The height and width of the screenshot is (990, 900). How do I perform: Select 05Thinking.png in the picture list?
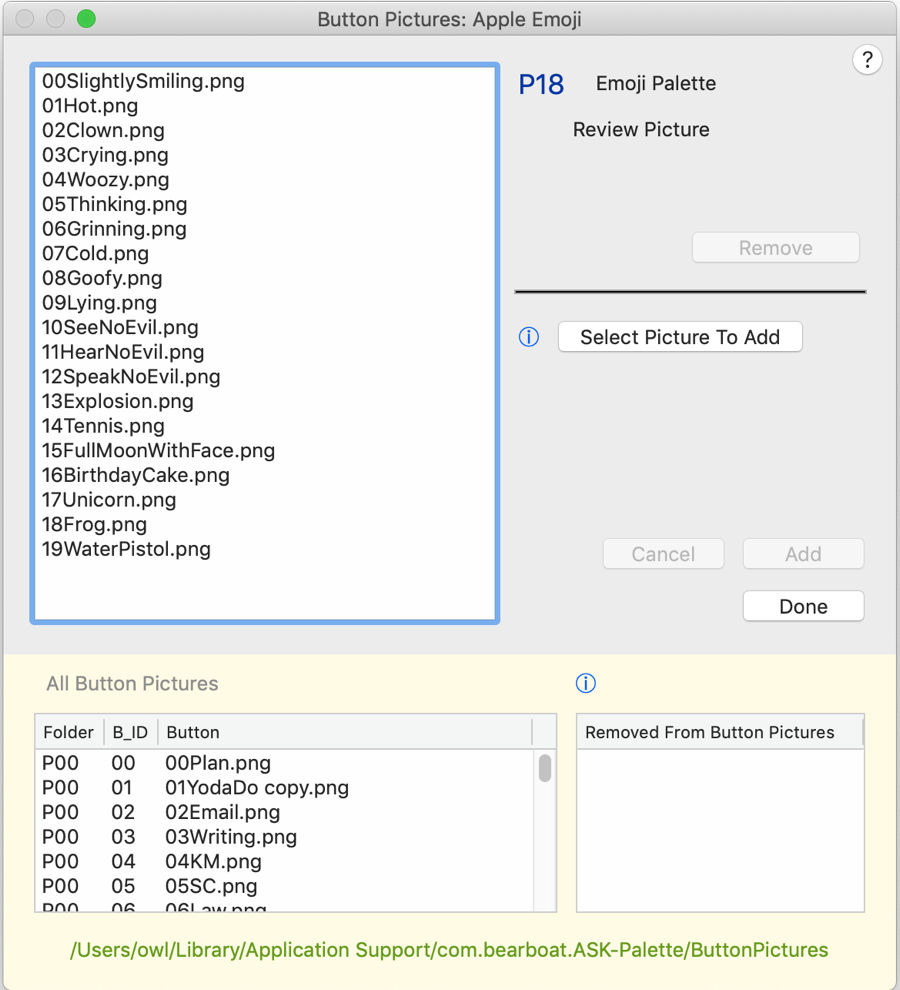(114, 204)
